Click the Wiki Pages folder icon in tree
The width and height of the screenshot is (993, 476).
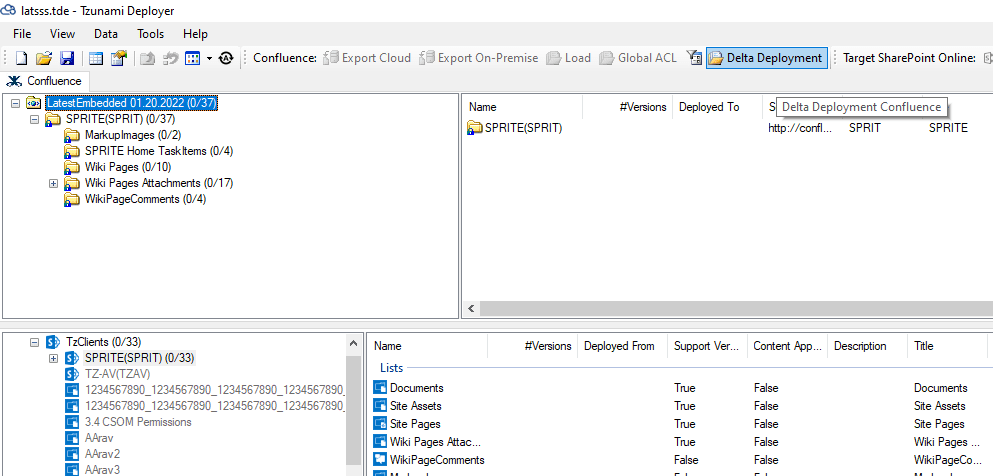coord(72,167)
